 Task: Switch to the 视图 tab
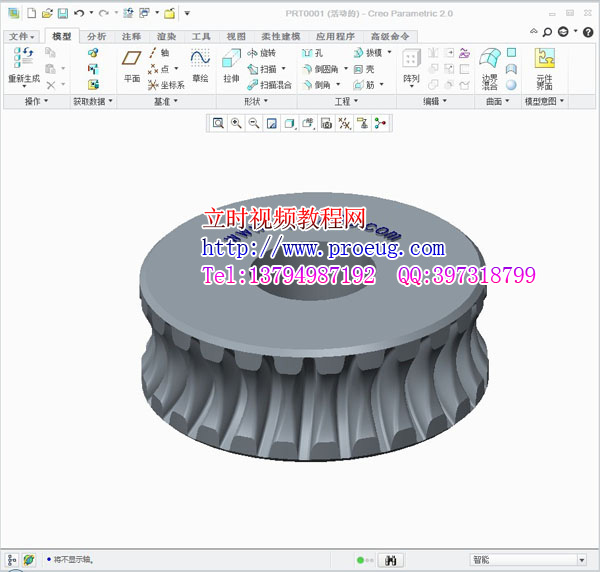(x=236, y=36)
